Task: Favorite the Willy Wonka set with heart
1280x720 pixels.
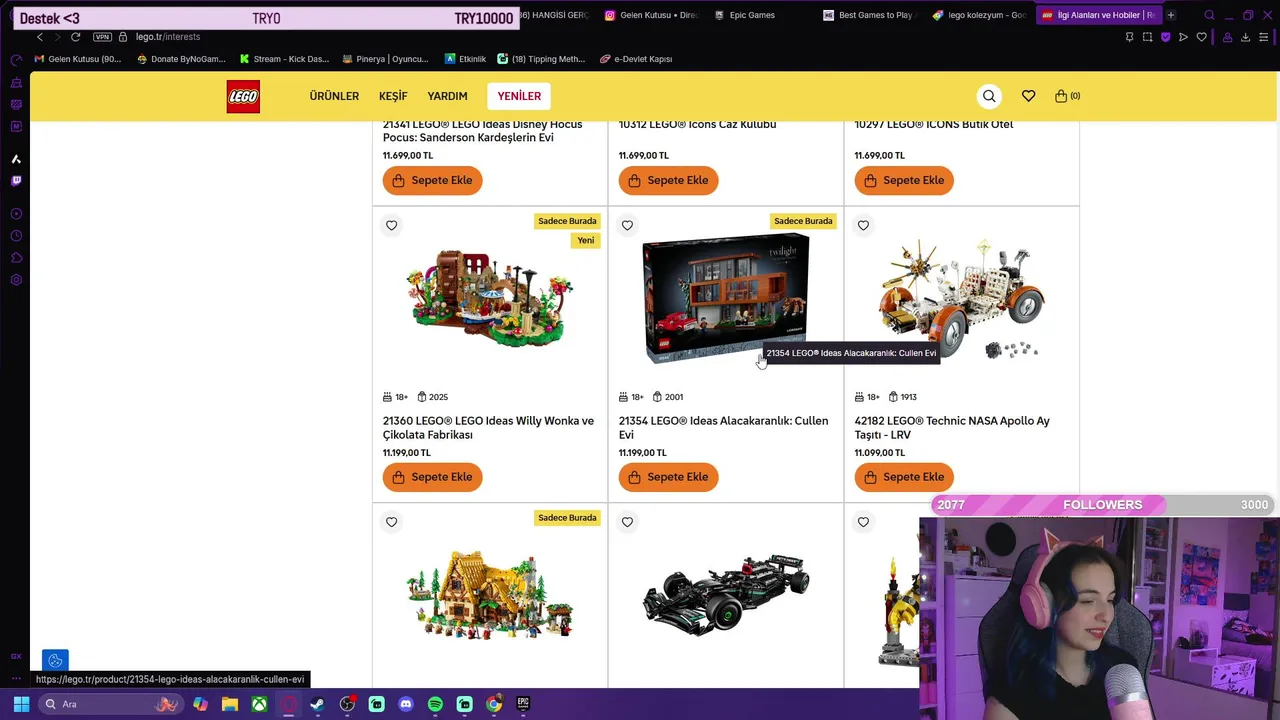Action: click(x=391, y=225)
